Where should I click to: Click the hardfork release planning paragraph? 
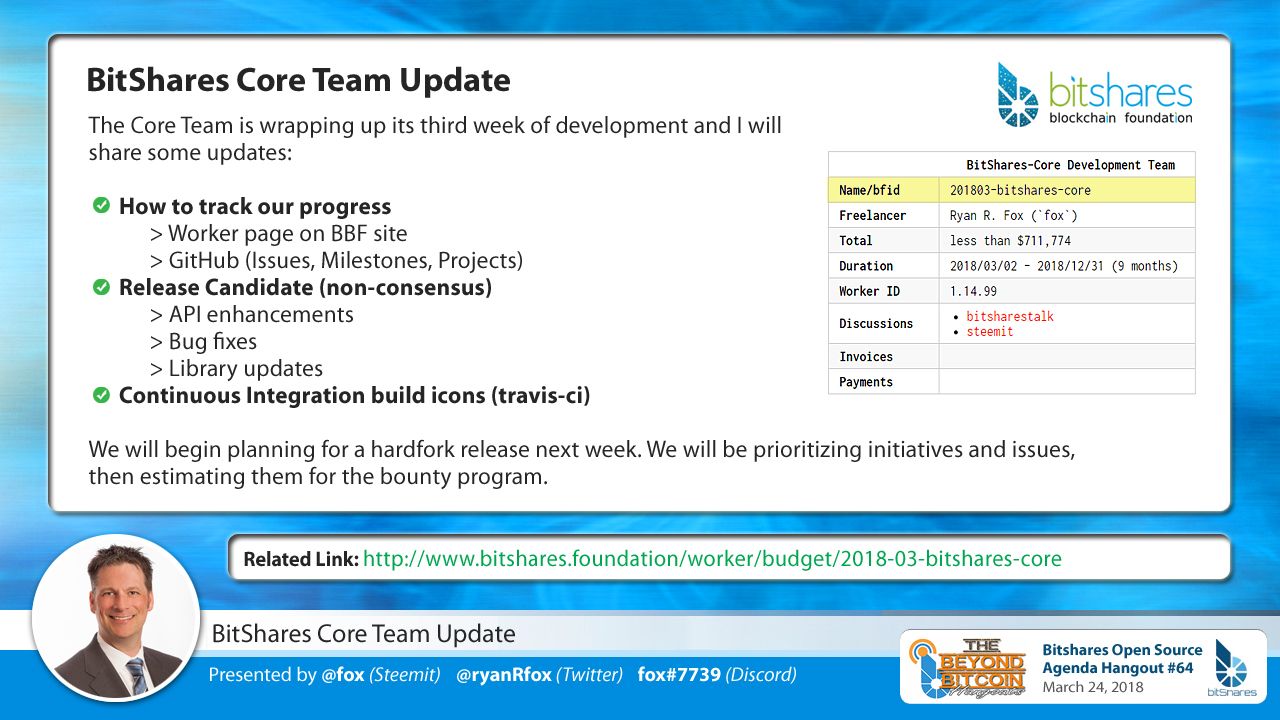click(x=582, y=463)
